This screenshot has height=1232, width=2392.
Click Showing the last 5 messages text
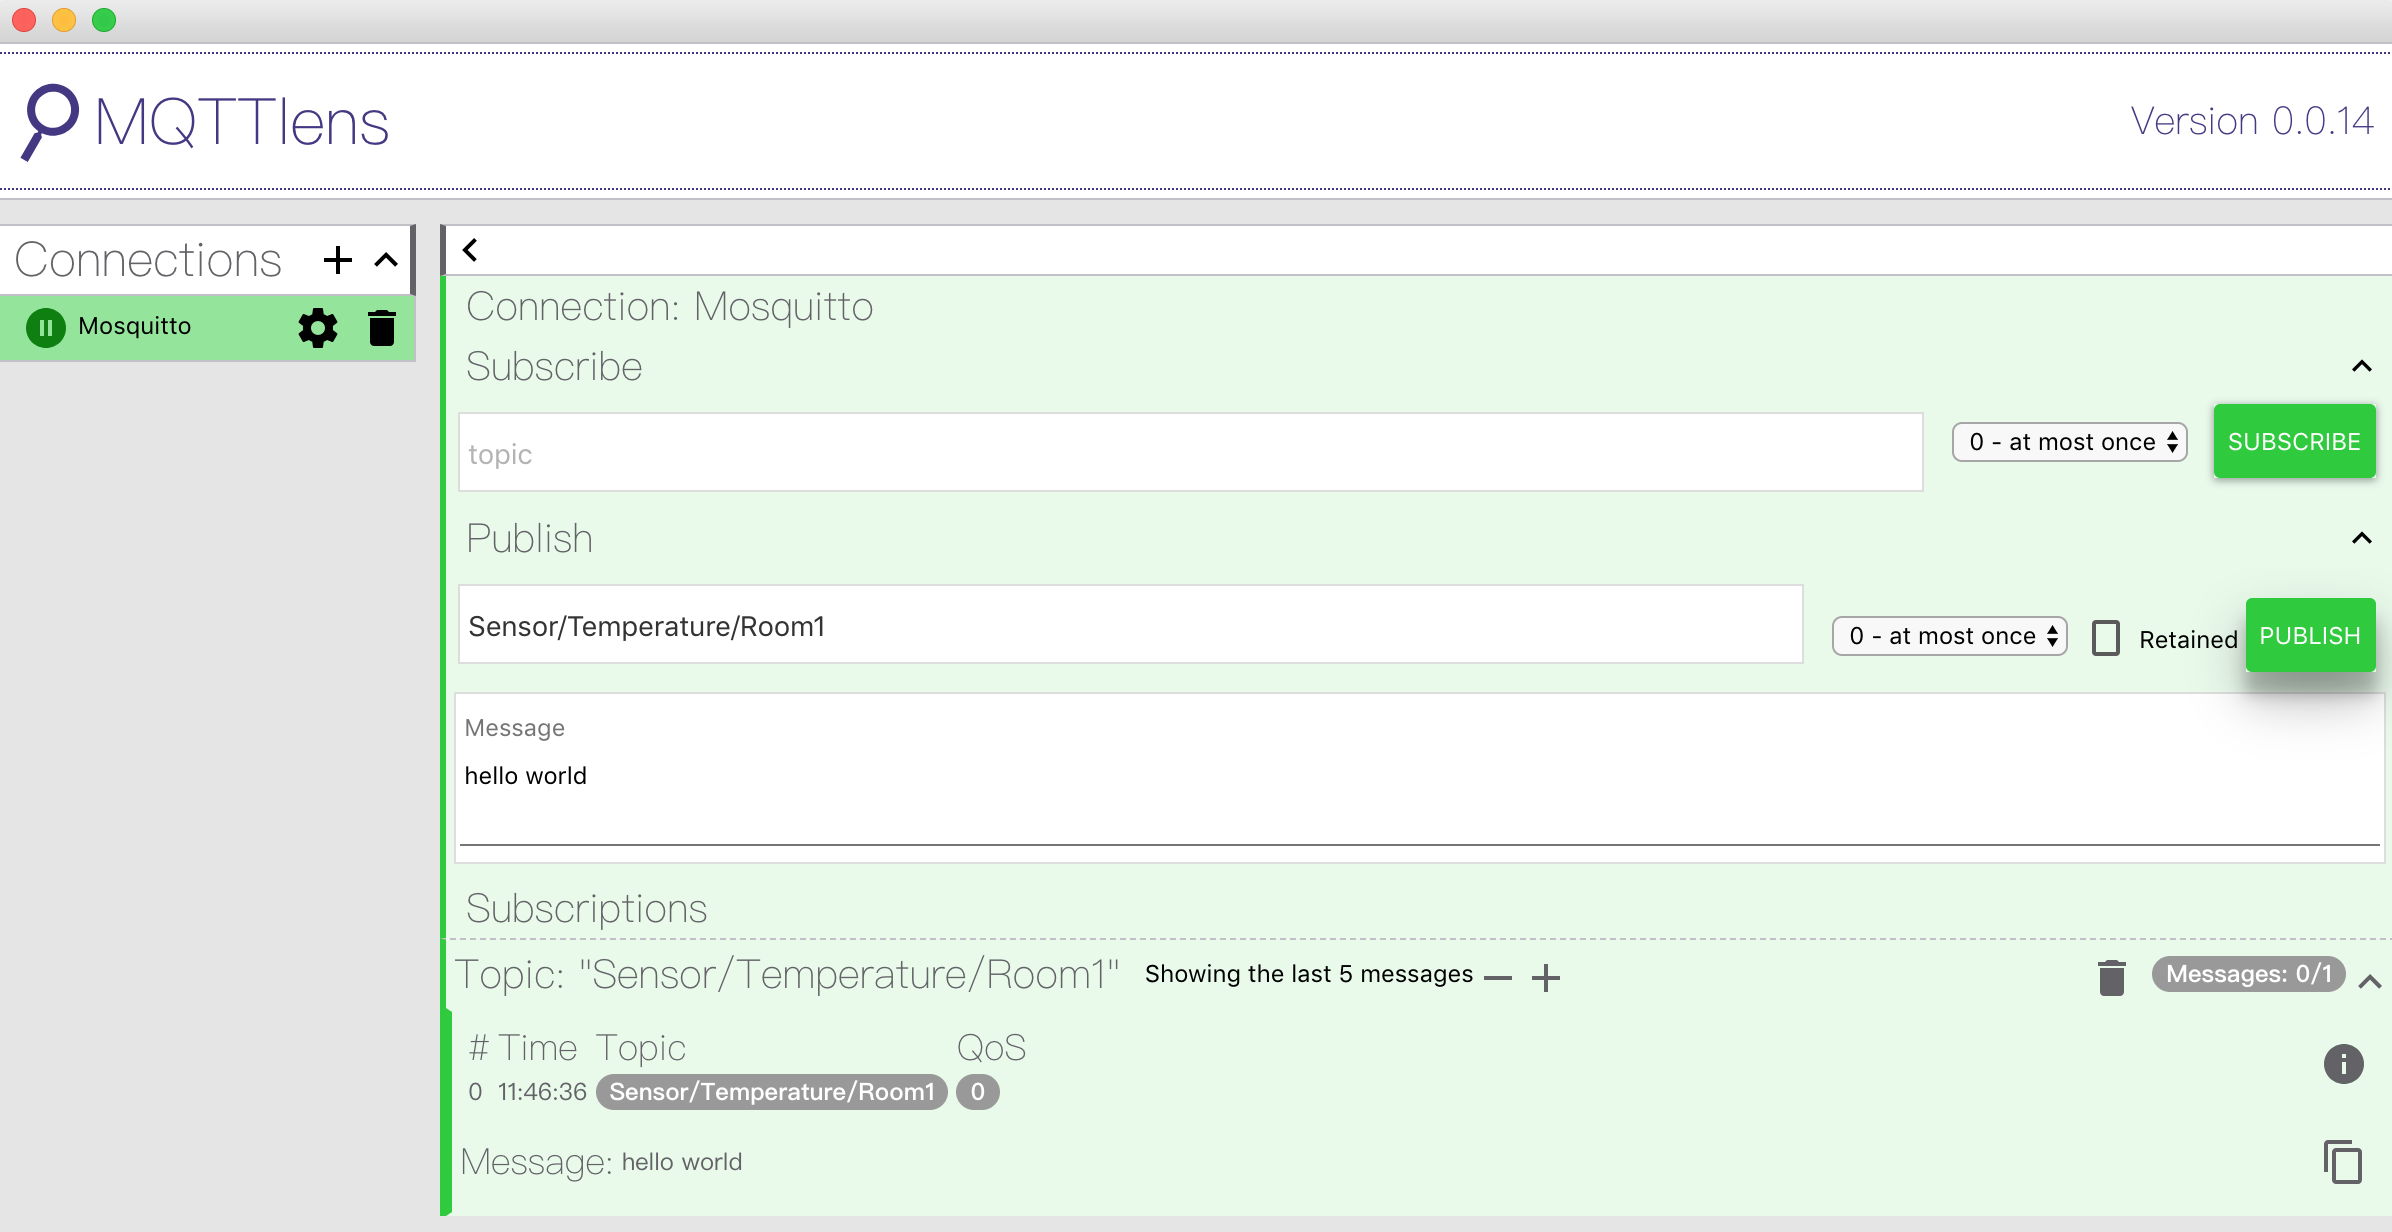click(1309, 974)
